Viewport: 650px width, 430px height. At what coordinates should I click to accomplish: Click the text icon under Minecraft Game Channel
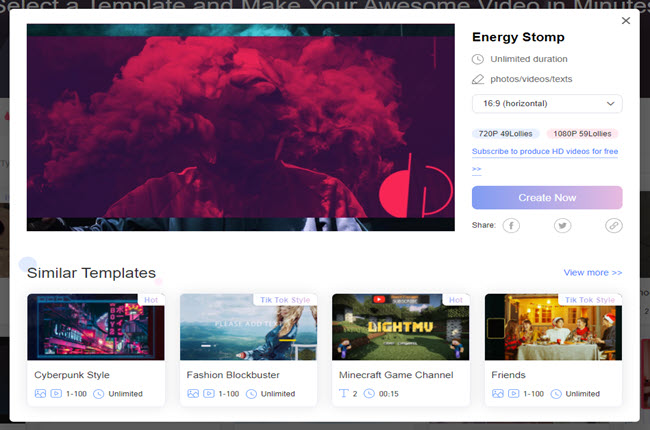pyautogui.click(x=344, y=394)
